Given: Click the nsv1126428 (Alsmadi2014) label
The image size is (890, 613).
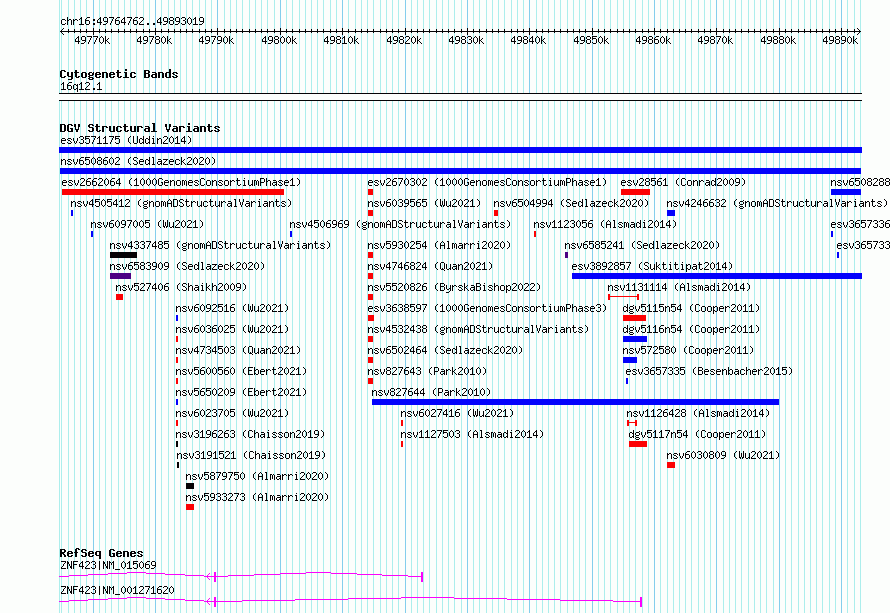Looking at the screenshot, I should pos(698,413).
